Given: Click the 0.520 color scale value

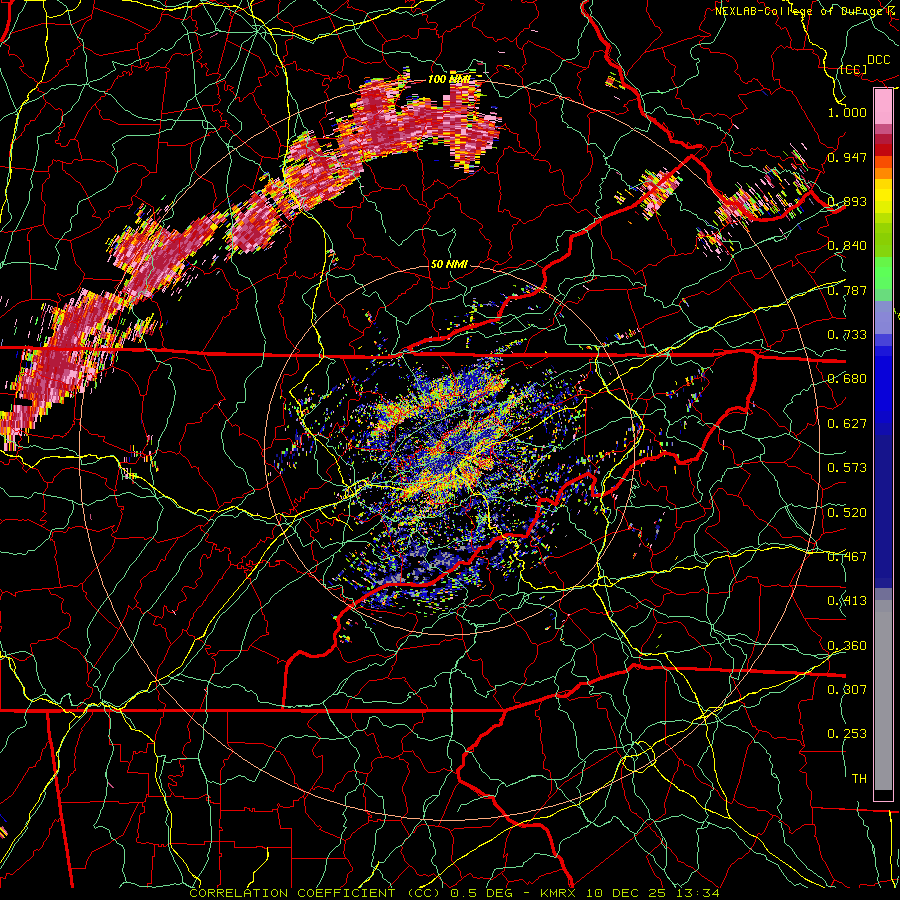Looking at the screenshot, I should tap(847, 513).
